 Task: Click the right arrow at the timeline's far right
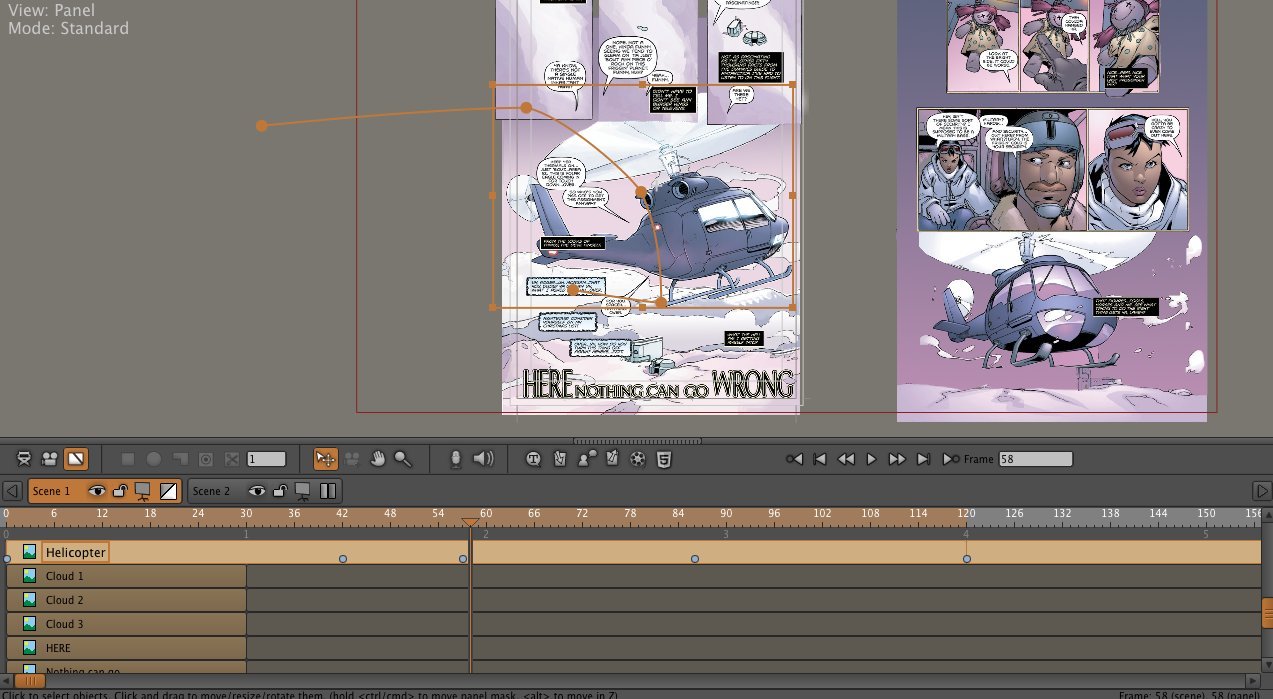(x=1263, y=490)
